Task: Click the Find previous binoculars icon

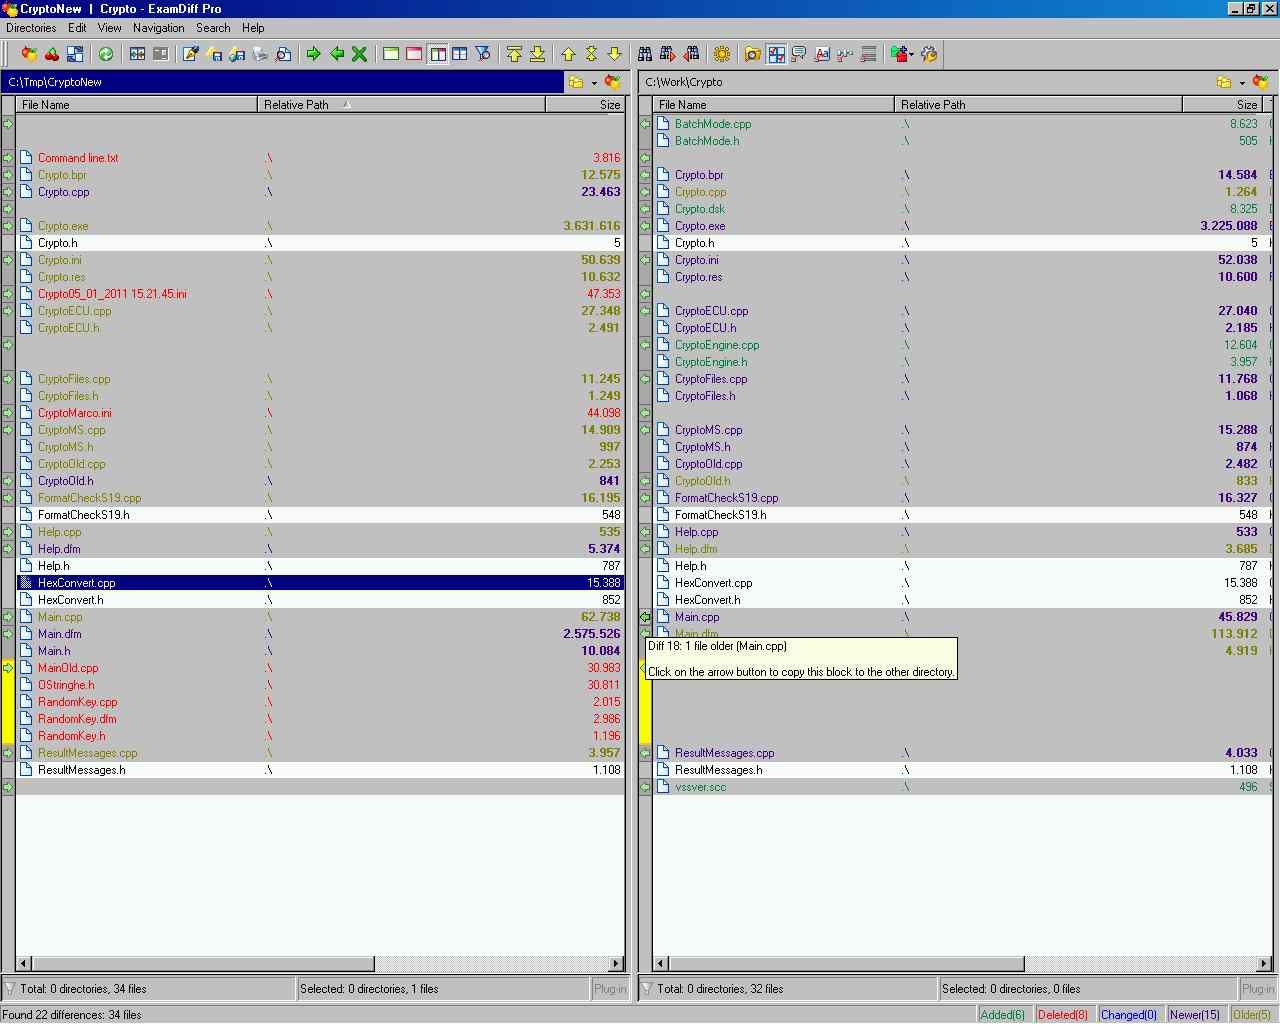Action: 691,54
